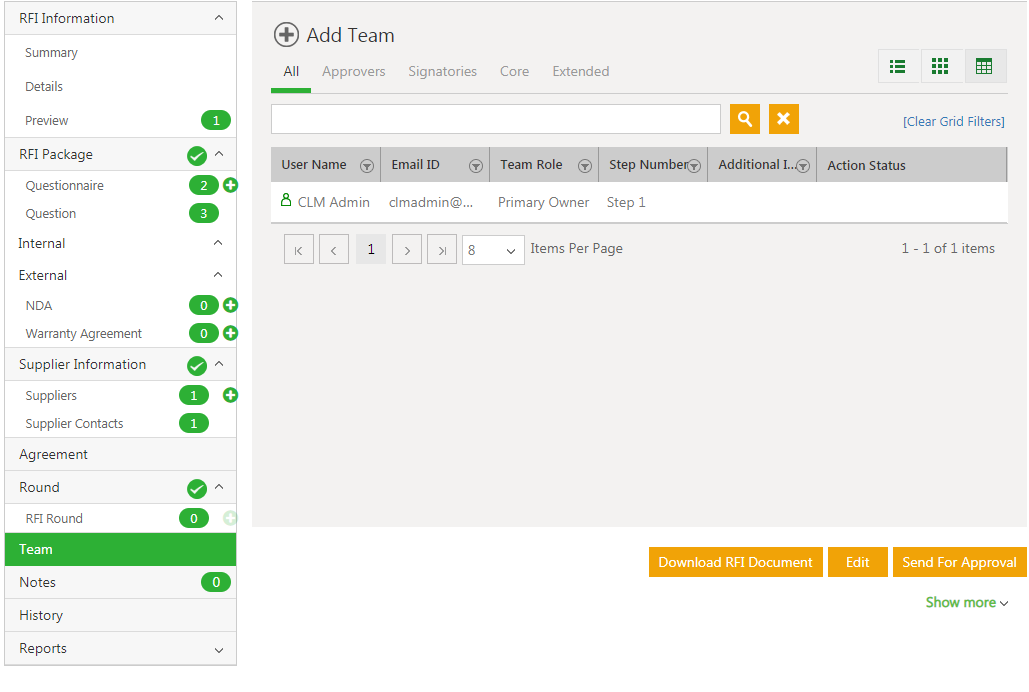Open the items per page dropdown
1029x692 pixels.
(493, 250)
